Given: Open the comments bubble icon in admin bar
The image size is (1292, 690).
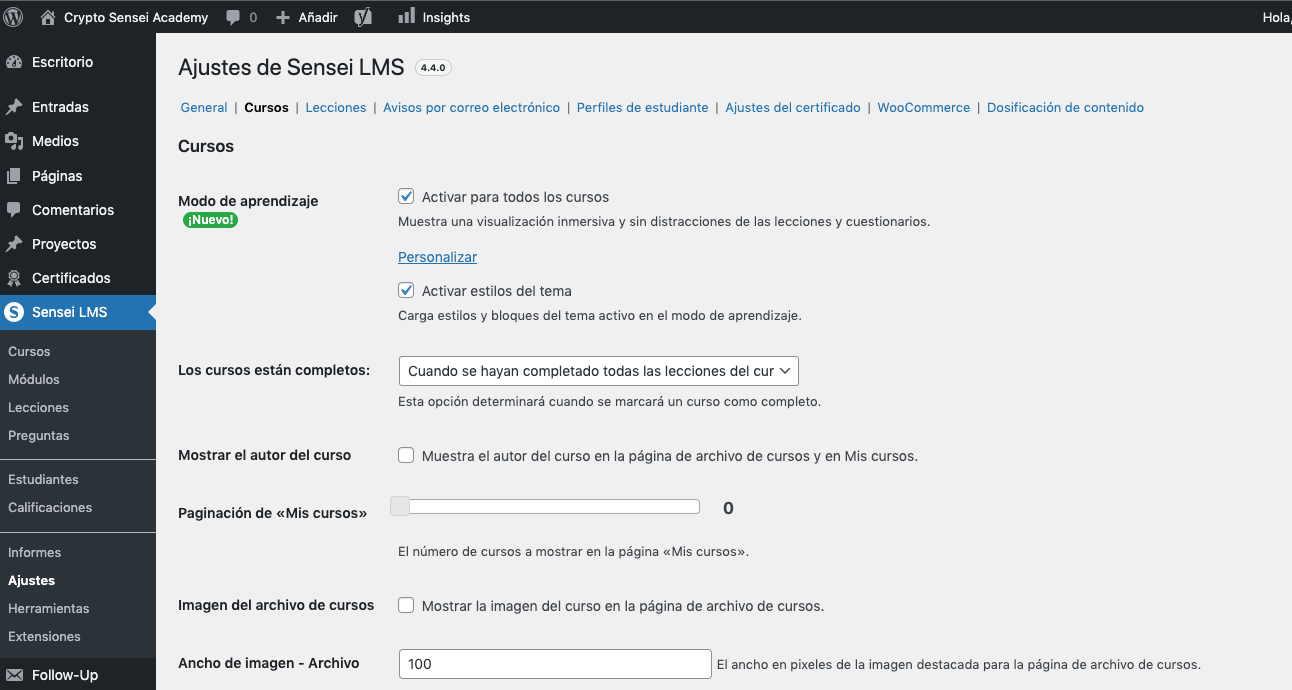Looking at the screenshot, I should point(233,17).
